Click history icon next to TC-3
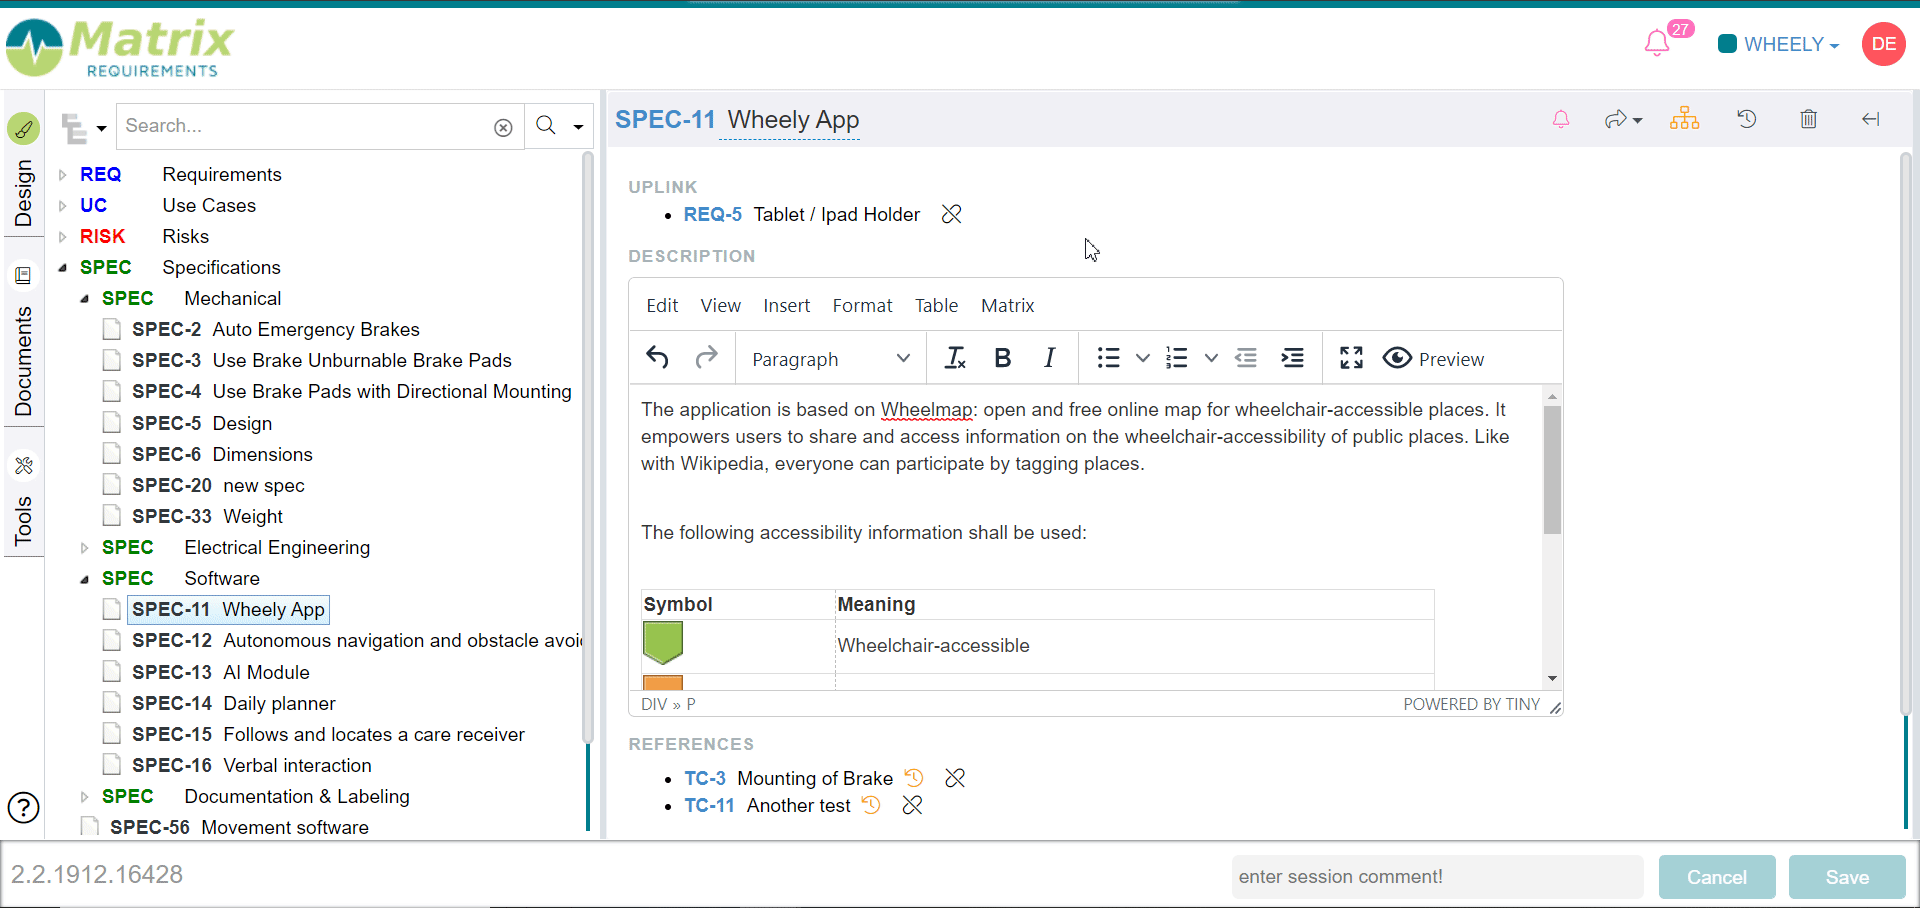1920x908 pixels. (914, 777)
